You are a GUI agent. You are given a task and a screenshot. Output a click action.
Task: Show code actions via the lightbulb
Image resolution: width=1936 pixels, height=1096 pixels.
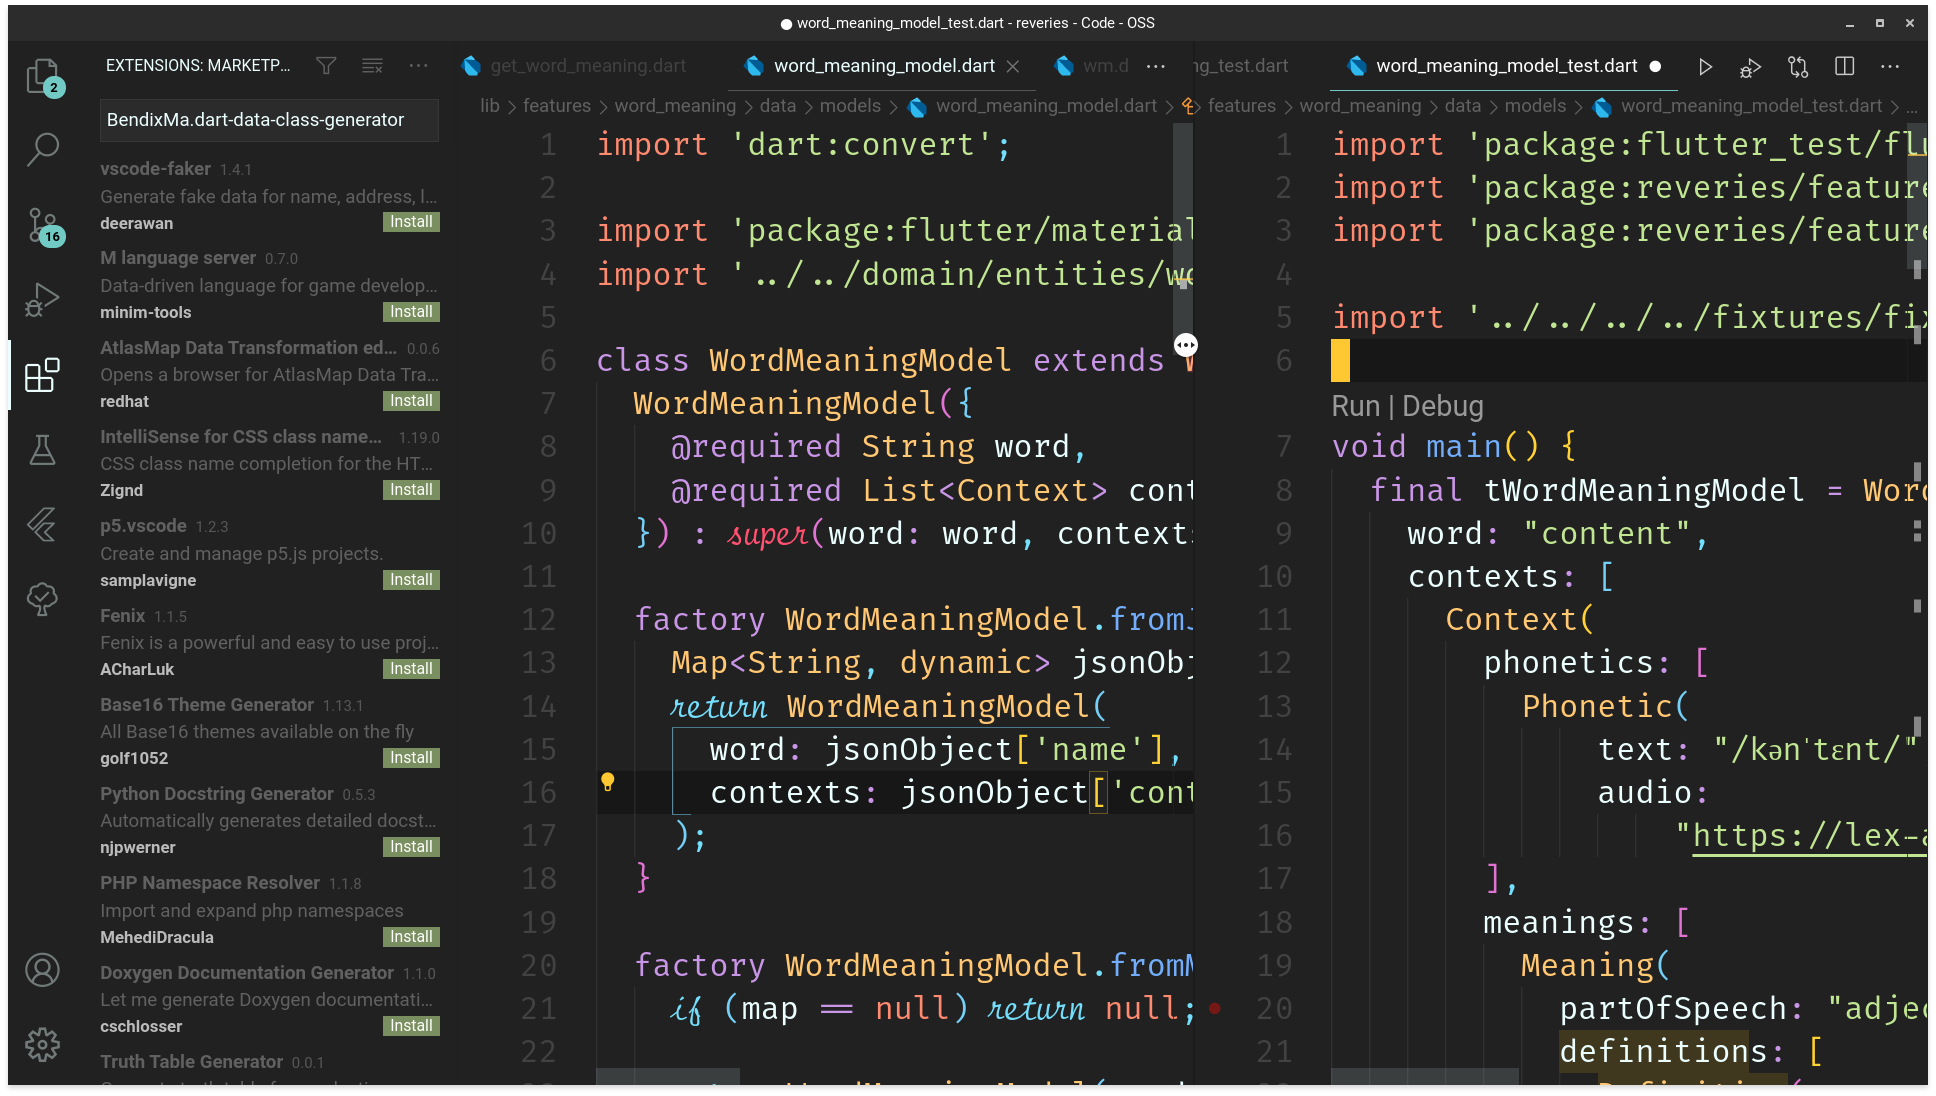[x=607, y=783]
